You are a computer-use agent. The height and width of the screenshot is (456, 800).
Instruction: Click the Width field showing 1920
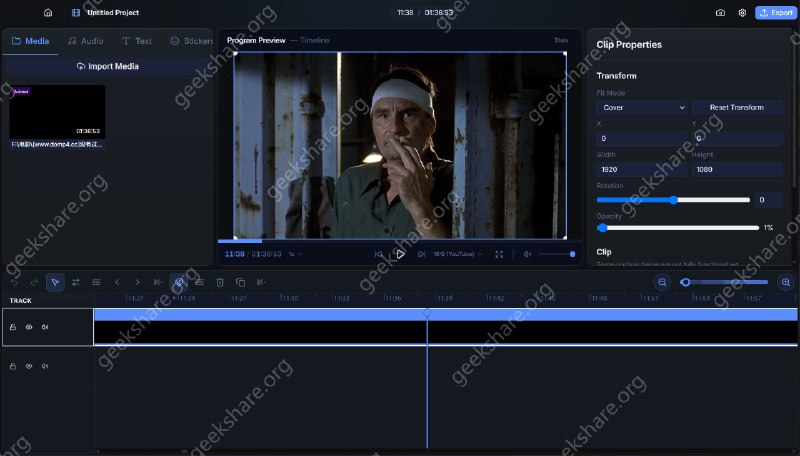tap(642, 169)
